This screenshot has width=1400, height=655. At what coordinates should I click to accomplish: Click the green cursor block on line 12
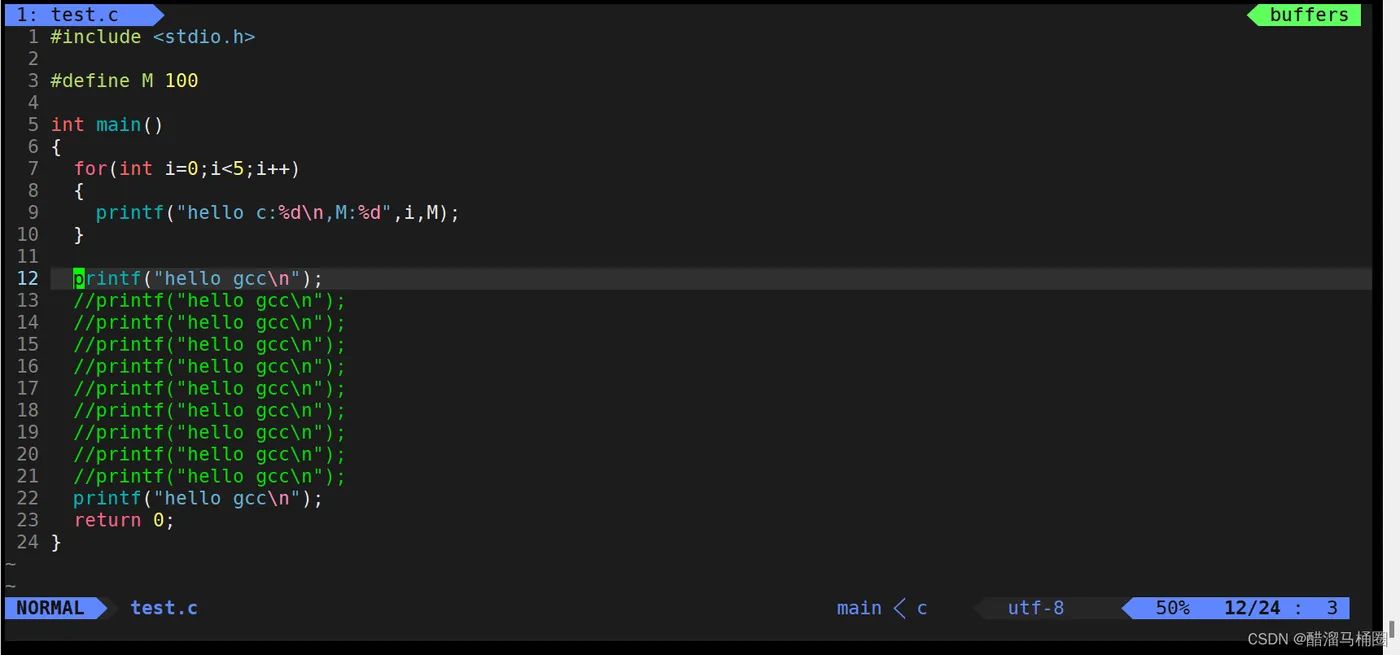tap(79, 278)
